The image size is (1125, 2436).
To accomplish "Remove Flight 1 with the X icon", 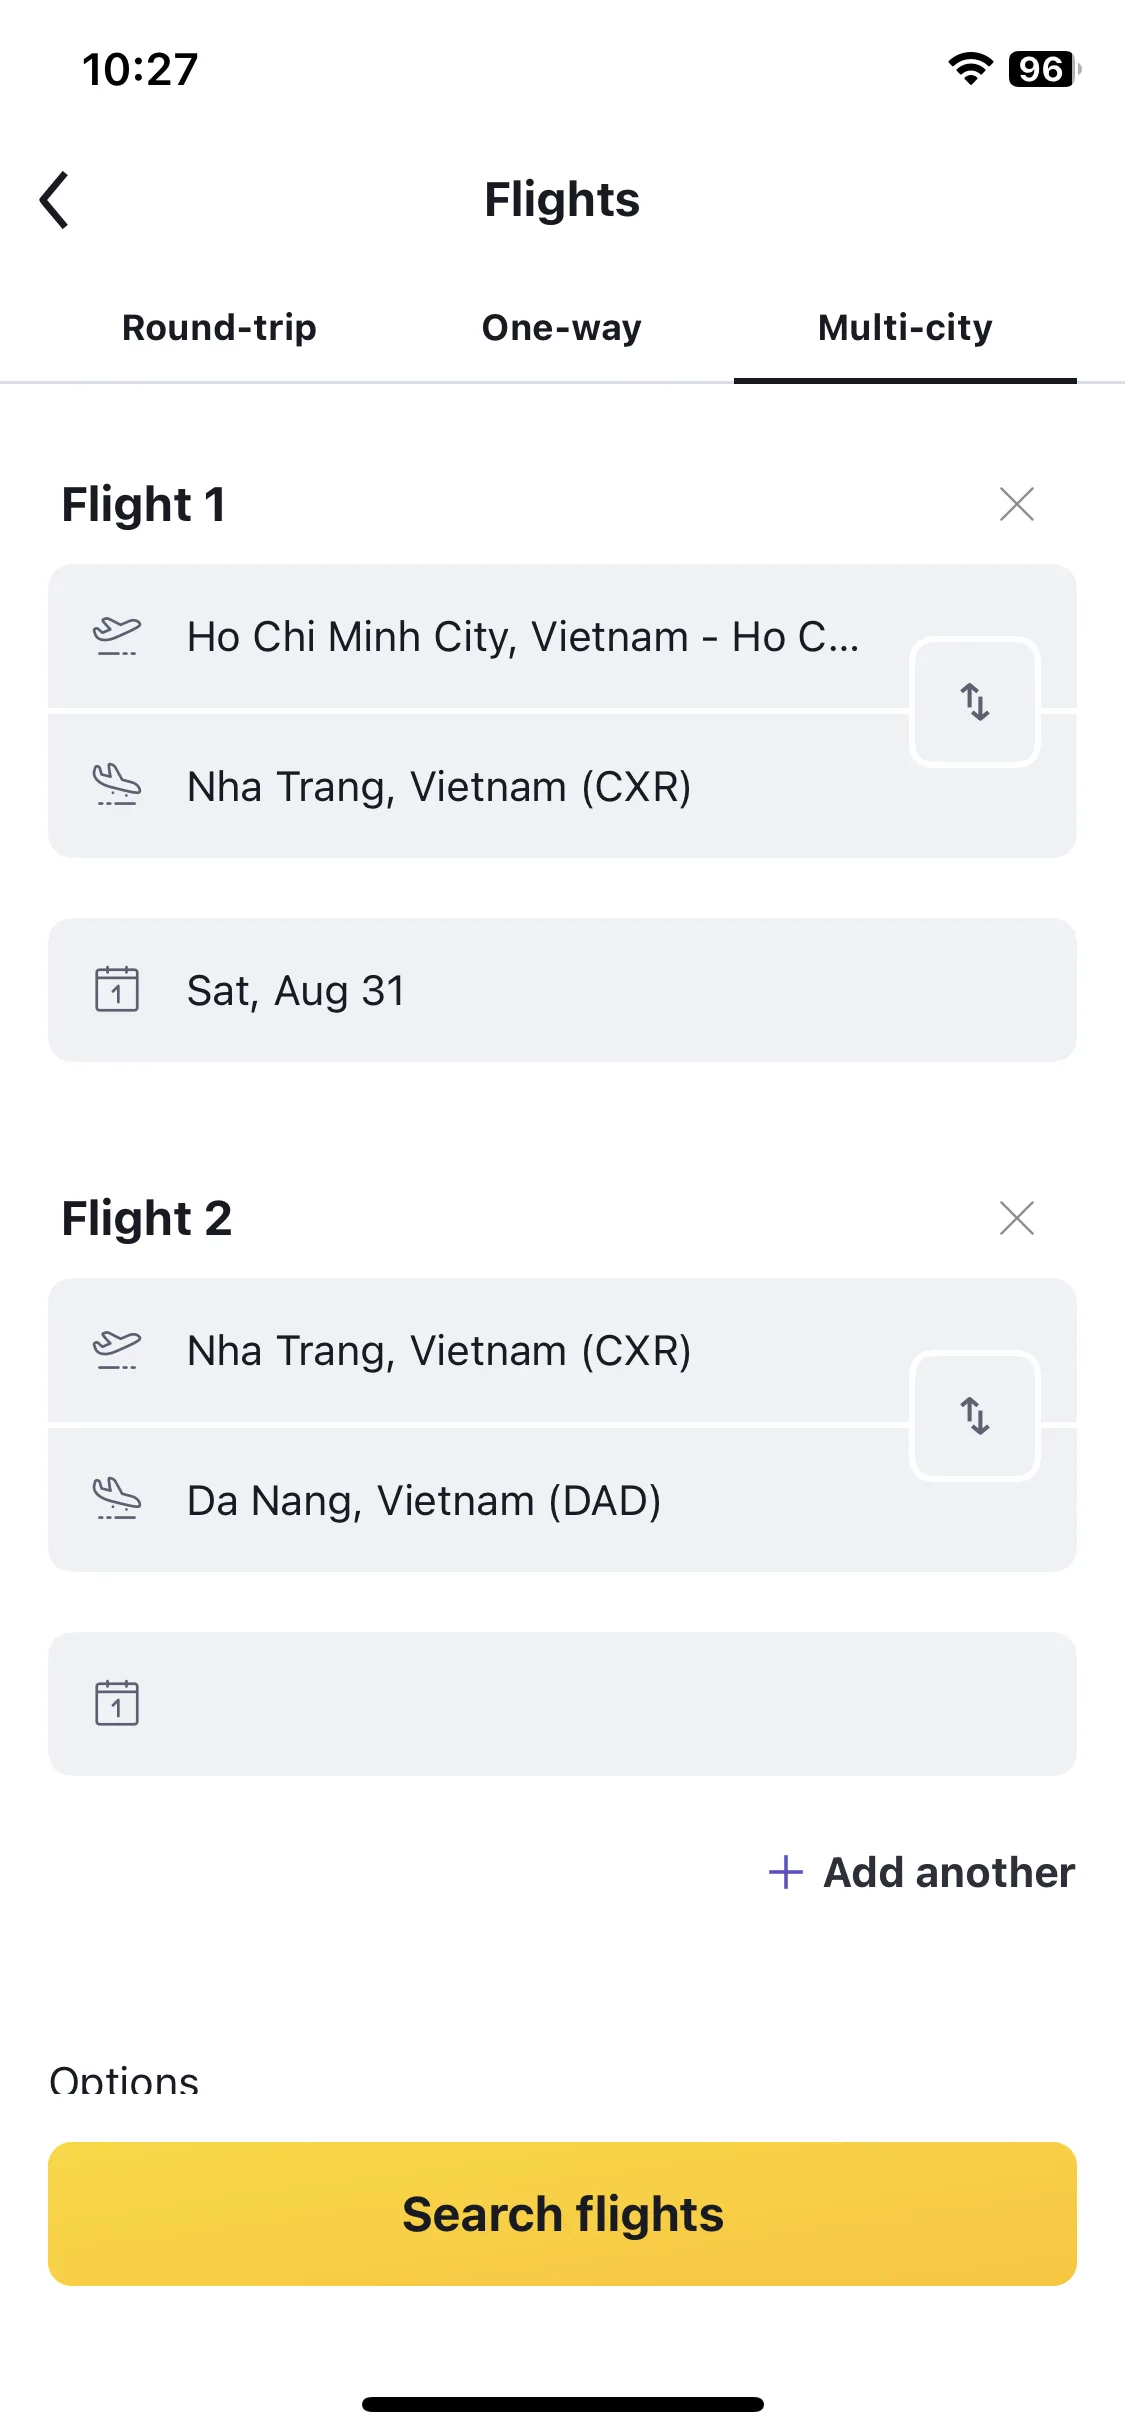I will [x=1017, y=504].
